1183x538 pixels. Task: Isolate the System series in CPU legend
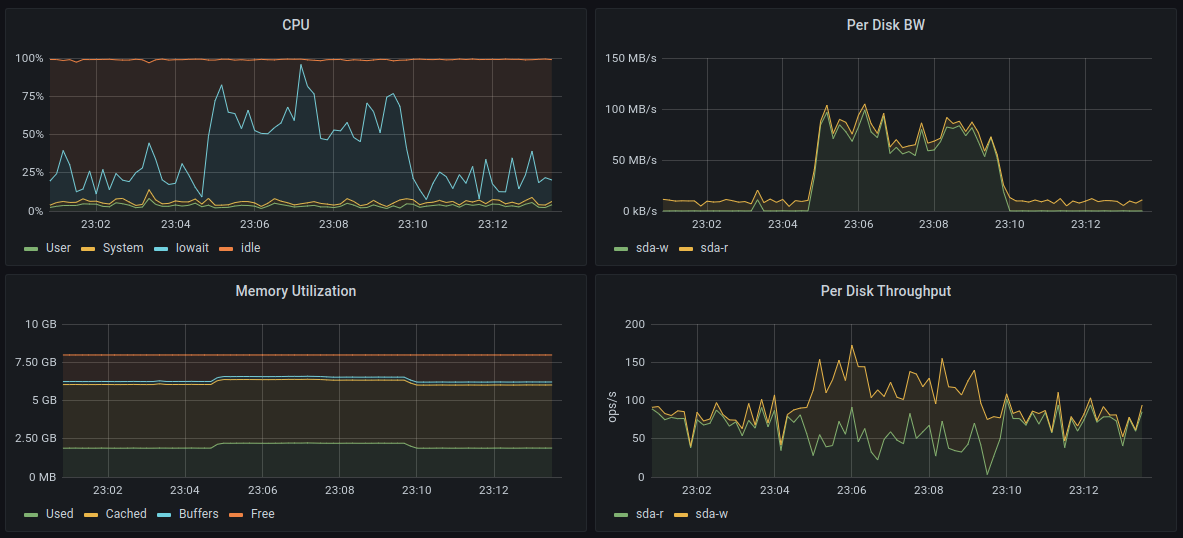pyautogui.click(x=123, y=247)
